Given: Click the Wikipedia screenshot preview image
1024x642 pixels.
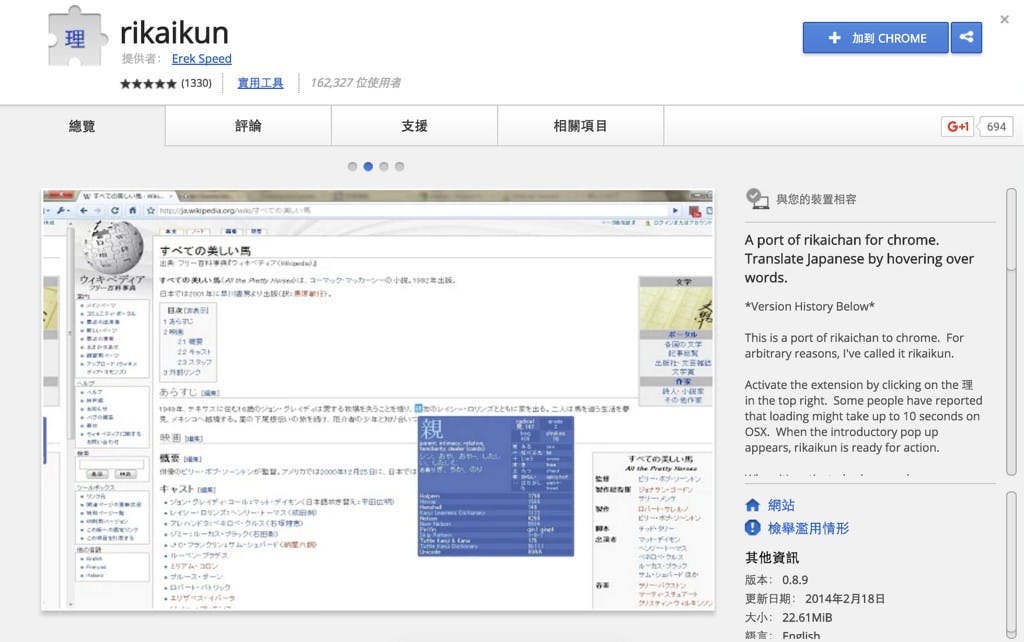Looking at the screenshot, I should click(x=378, y=400).
